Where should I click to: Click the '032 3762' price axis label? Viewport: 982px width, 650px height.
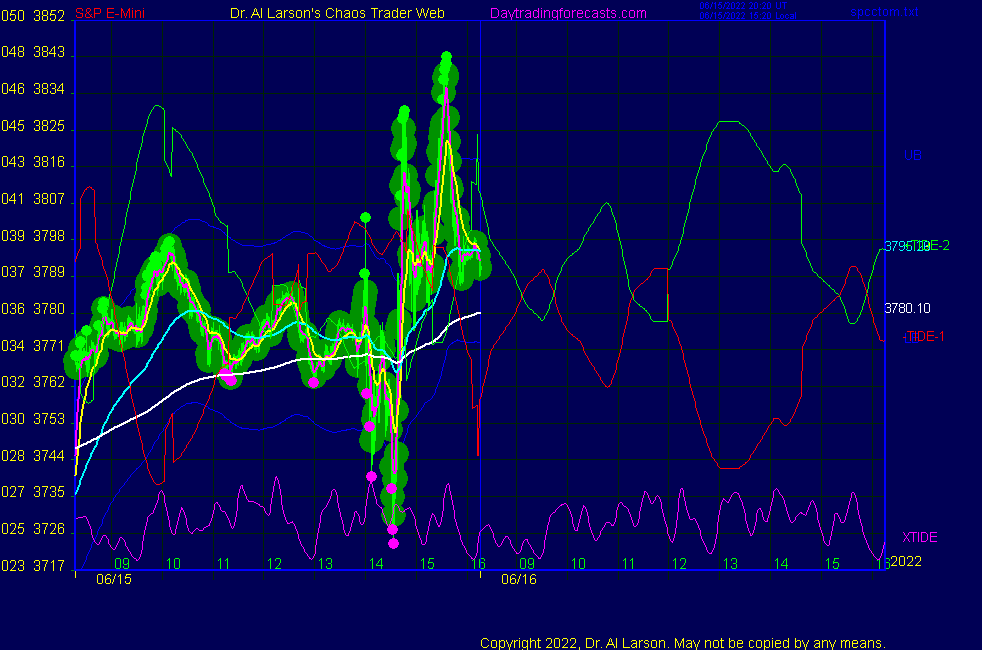point(33,382)
